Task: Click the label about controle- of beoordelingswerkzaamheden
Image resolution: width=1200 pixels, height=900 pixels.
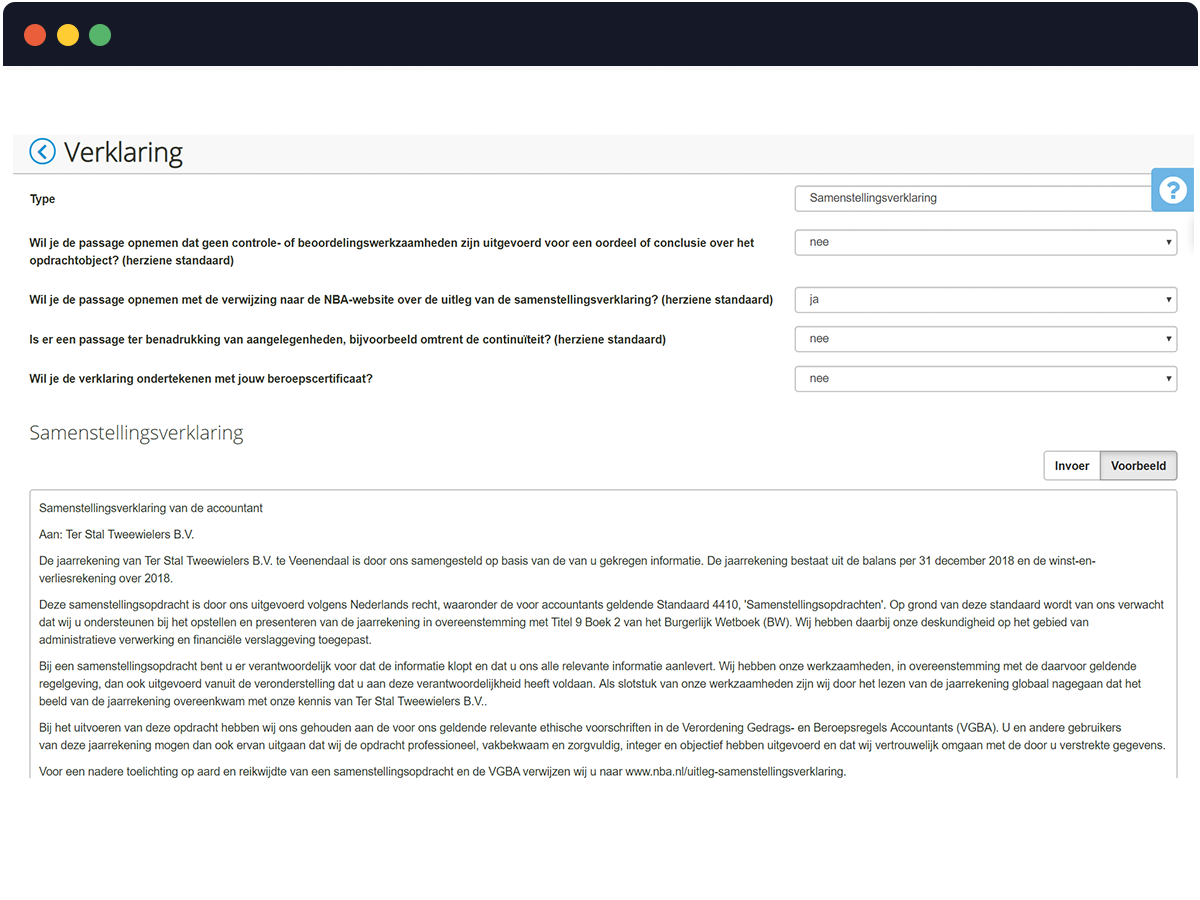Action: click(391, 251)
